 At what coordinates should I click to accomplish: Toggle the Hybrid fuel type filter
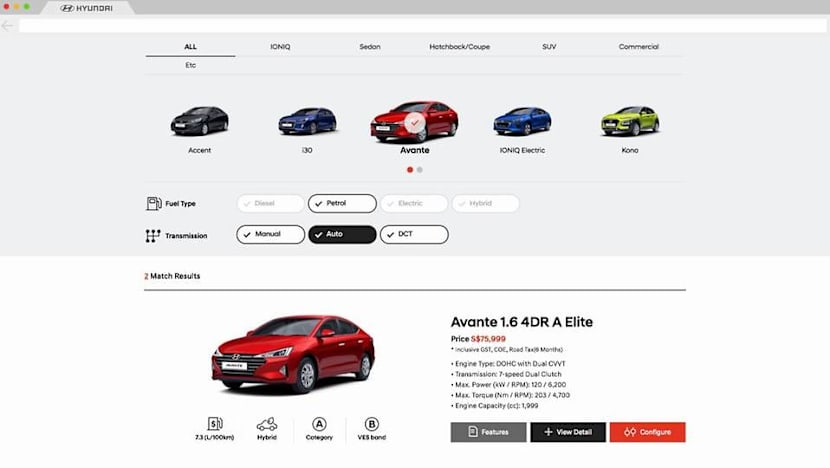pyautogui.click(x=485, y=203)
